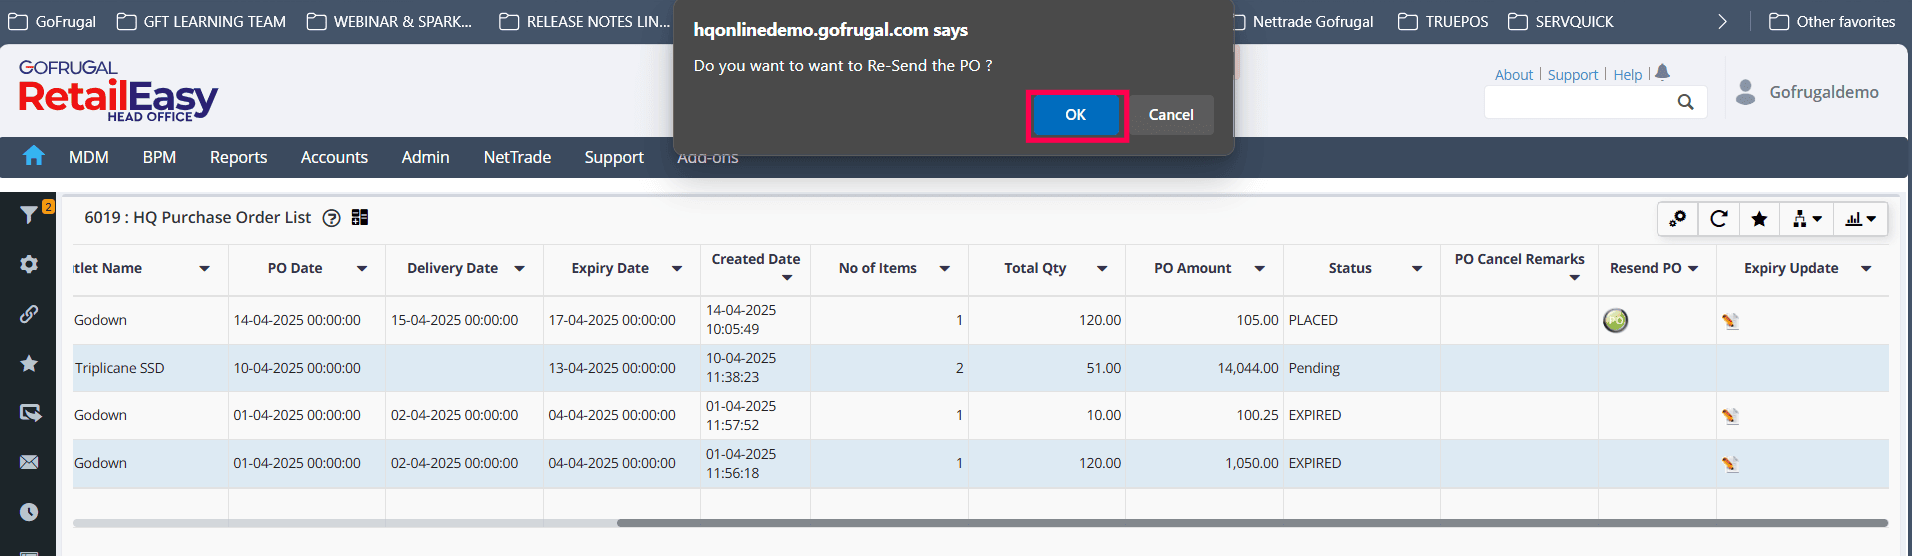Expand the chart type dropdown
This screenshot has width=1912, height=556.
(1860, 219)
